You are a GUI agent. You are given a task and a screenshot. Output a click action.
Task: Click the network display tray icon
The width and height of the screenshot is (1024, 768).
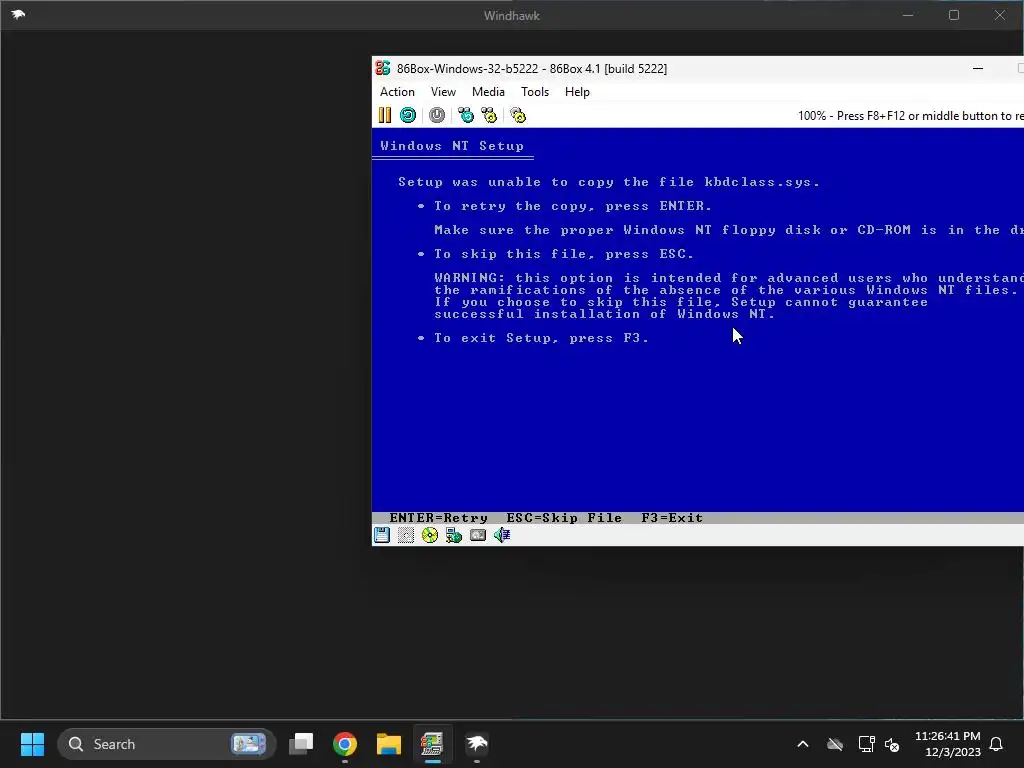(x=867, y=744)
